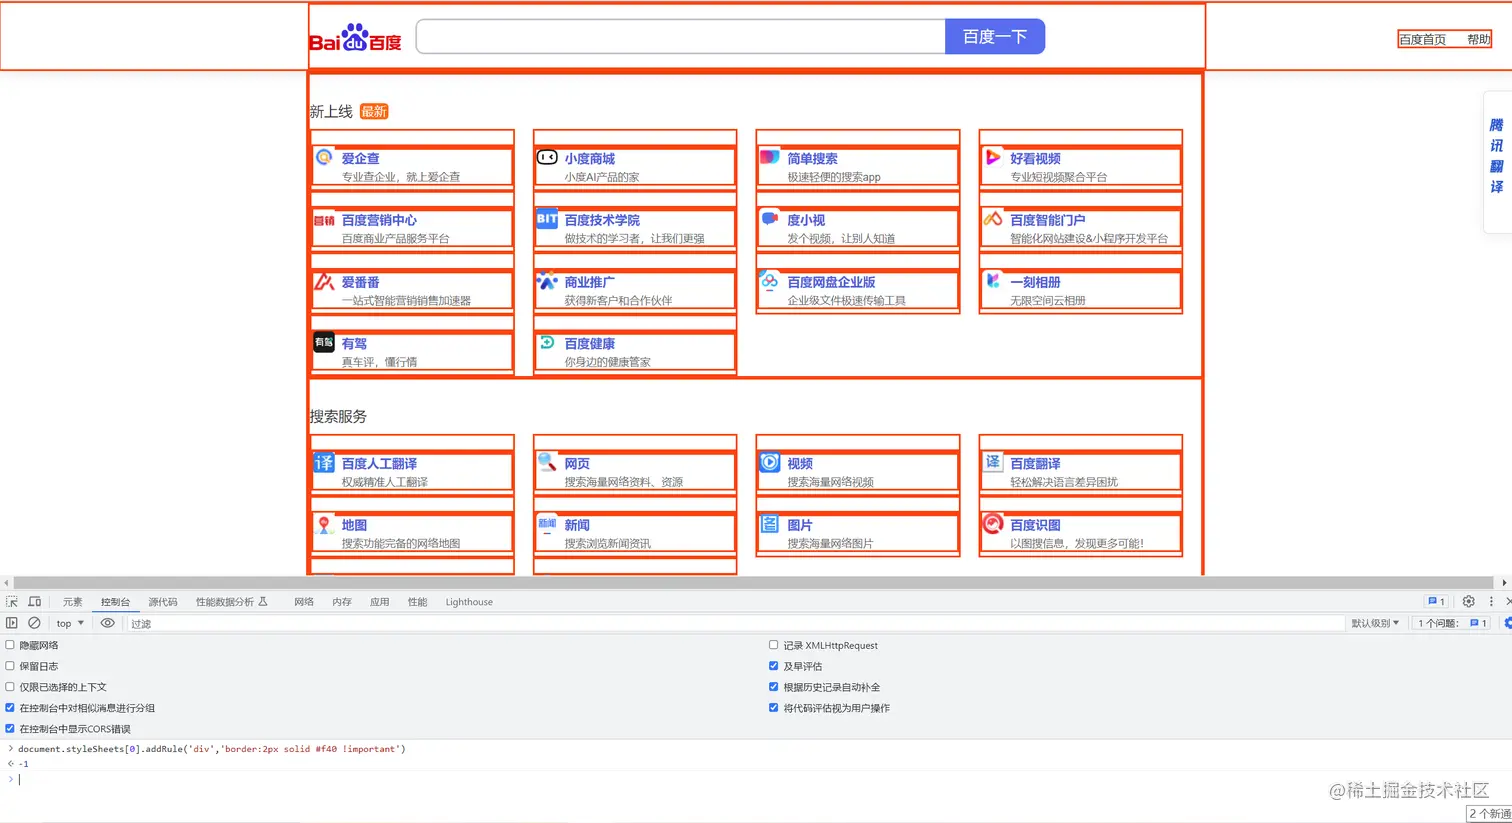
Task: Uncheck 根据历史记录自动补全 checkbox
Action: 773,687
